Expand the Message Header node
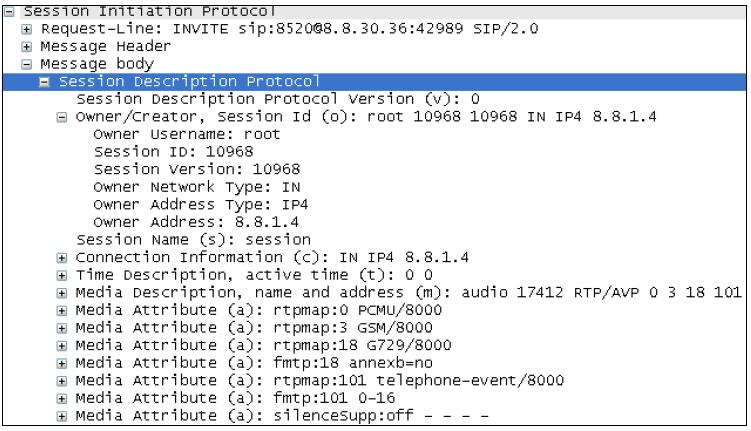The height and width of the screenshot is (431, 751). (x=27, y=46)
